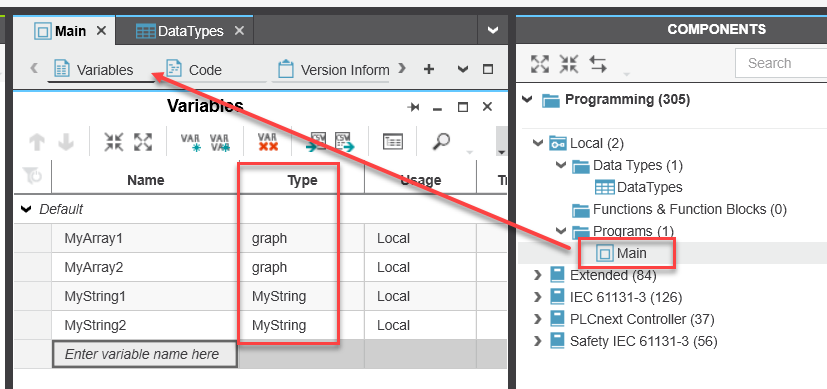Click the 'Enter variable name here' field
Image resolution: width=827 pixels, height=389 pixels.
click(145, 354)
